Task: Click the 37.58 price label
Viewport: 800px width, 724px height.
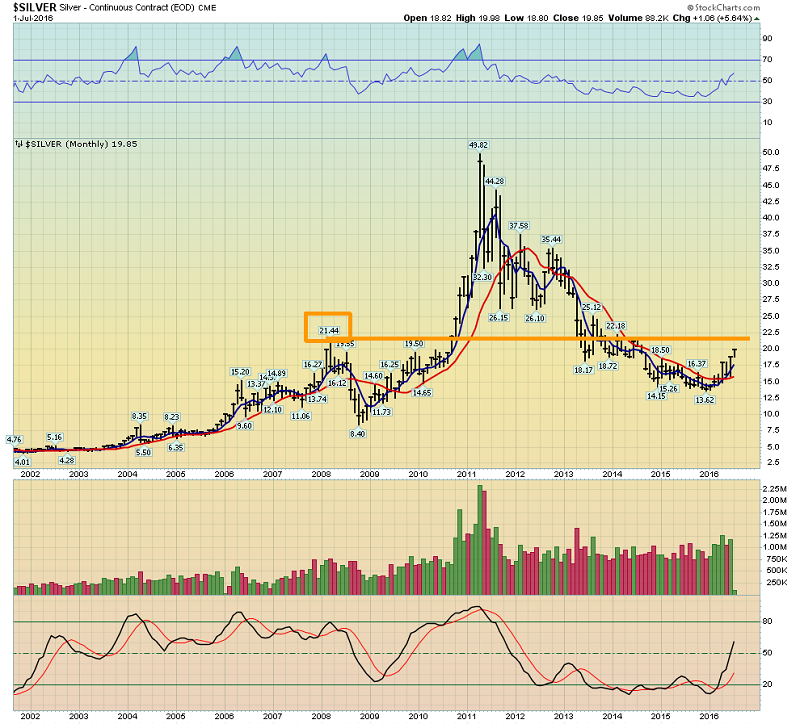Action: 518,226
